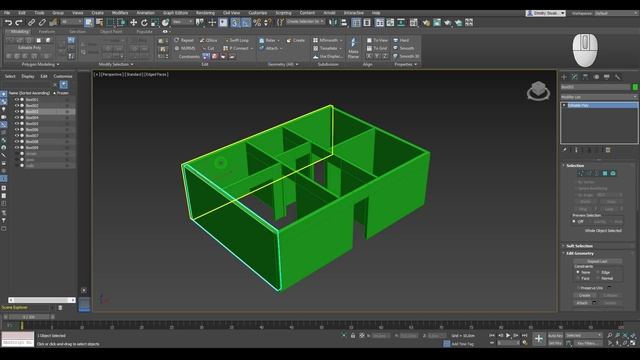Open the Utilities wrench icon
Screen dimensions: 640x360
pyautogui.click(x=618, y=77)
